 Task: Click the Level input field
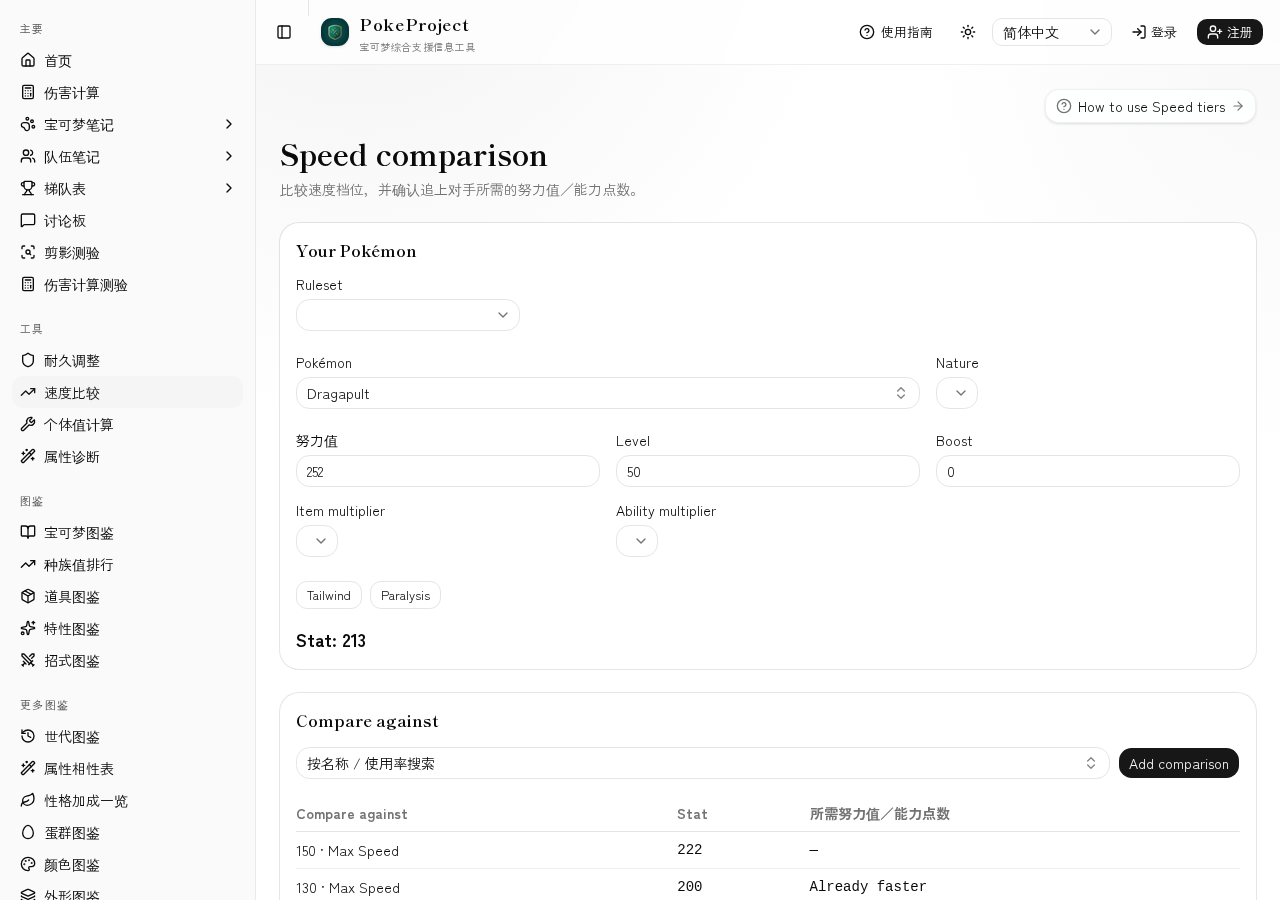[768, 471]
